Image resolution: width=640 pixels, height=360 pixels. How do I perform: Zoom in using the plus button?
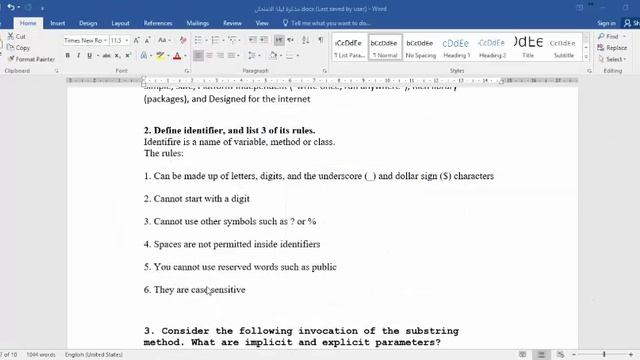coord(631,354)
